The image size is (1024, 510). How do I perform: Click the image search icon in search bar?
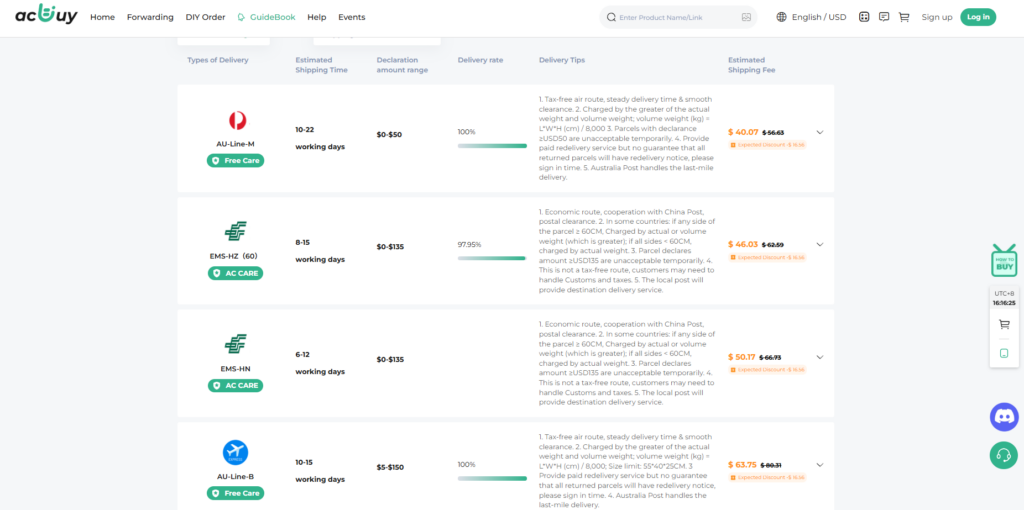(x=746, y=17)
